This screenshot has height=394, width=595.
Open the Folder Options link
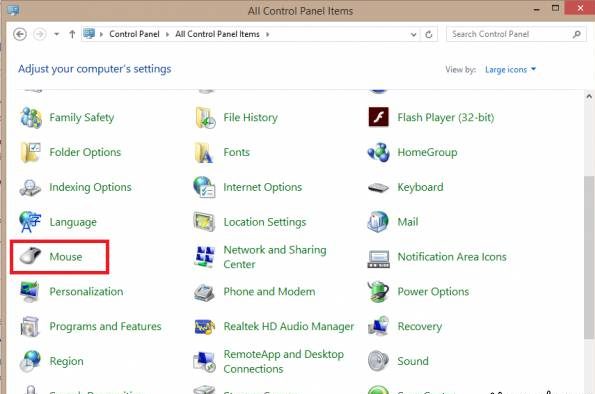pos(85,152)
